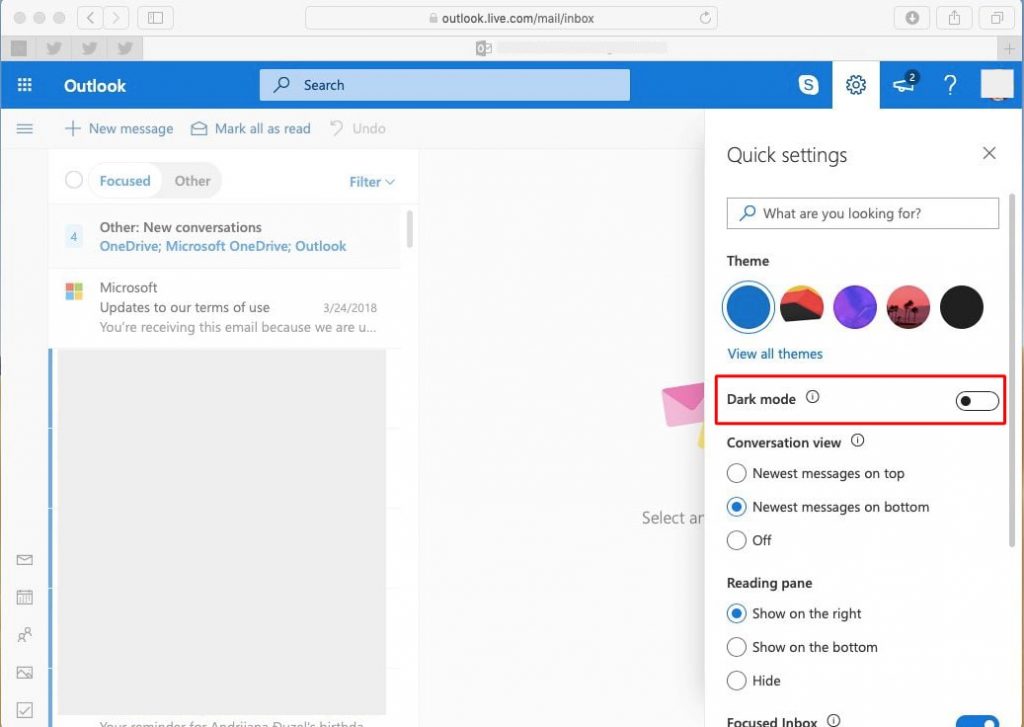The width and height of the screenshot is (1024, 727).
Task: Open People contacts in the left sidebar
Action: coord(25,634)
